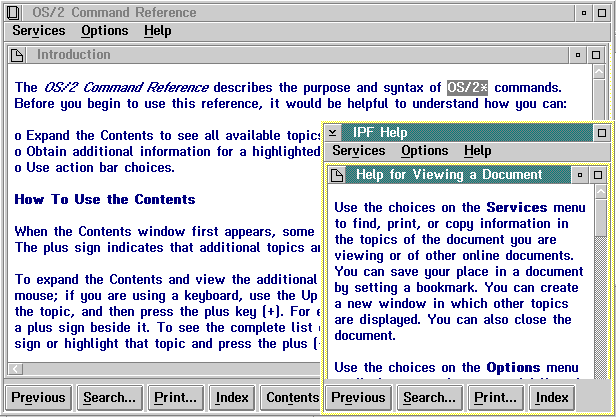Click the italic "OS/2 Command Reference" text
616x417 pixels.
(x=126, y=88)
